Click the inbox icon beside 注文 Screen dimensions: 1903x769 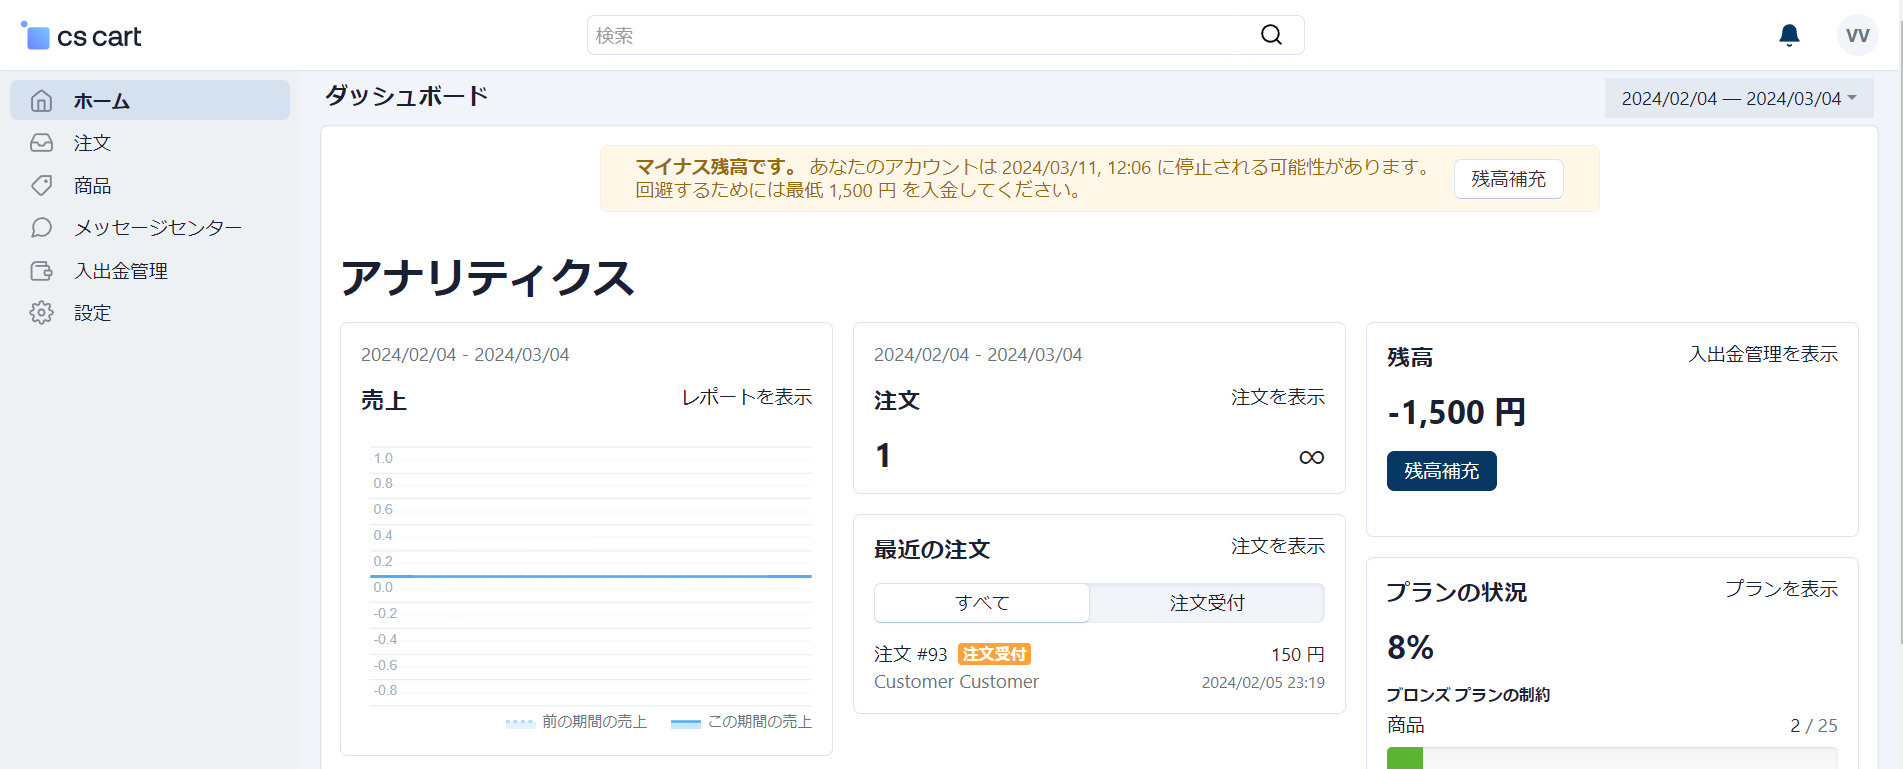click(41, 143)
